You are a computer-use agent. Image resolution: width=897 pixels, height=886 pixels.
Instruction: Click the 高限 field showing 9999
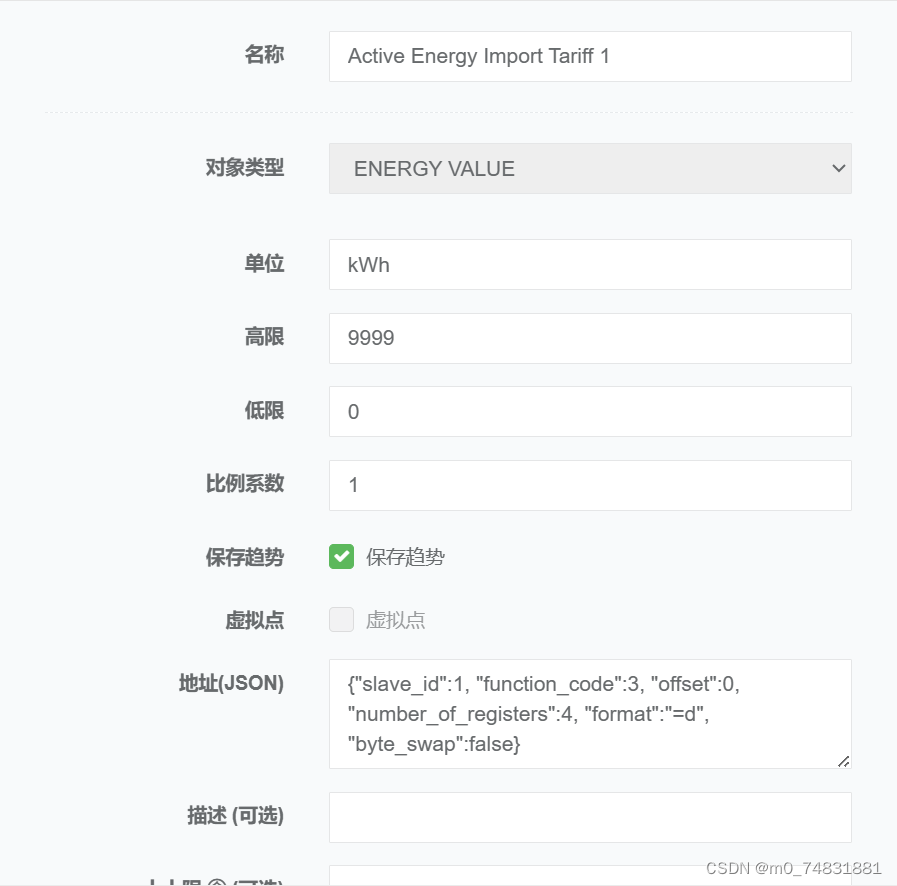click(x=590, y=338)
